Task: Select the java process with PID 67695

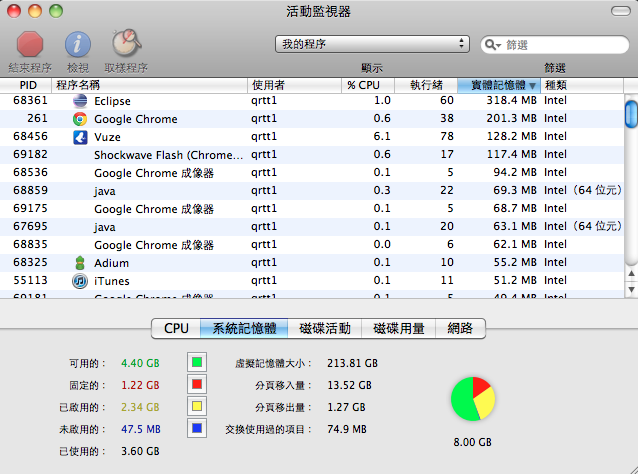Action: point(312,227)
